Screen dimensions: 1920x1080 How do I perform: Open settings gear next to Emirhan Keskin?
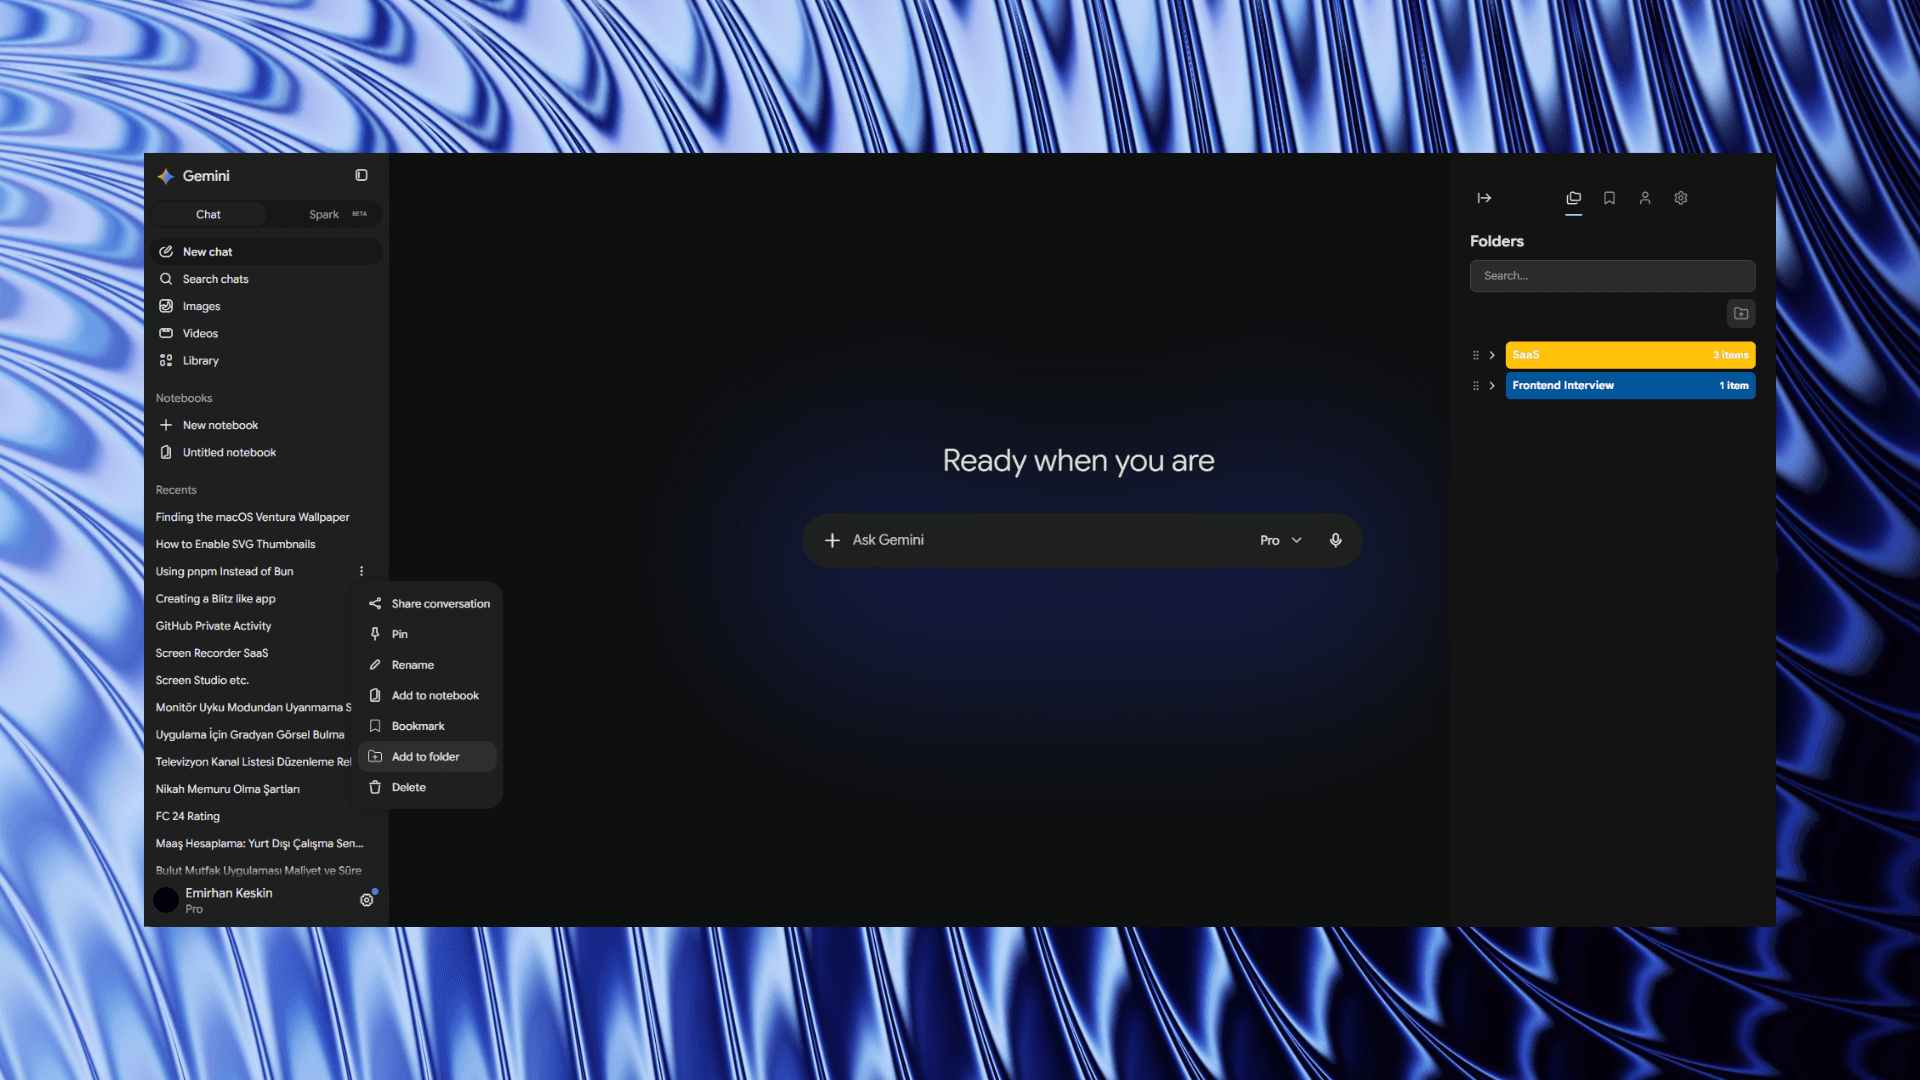[x=367, y=900]
